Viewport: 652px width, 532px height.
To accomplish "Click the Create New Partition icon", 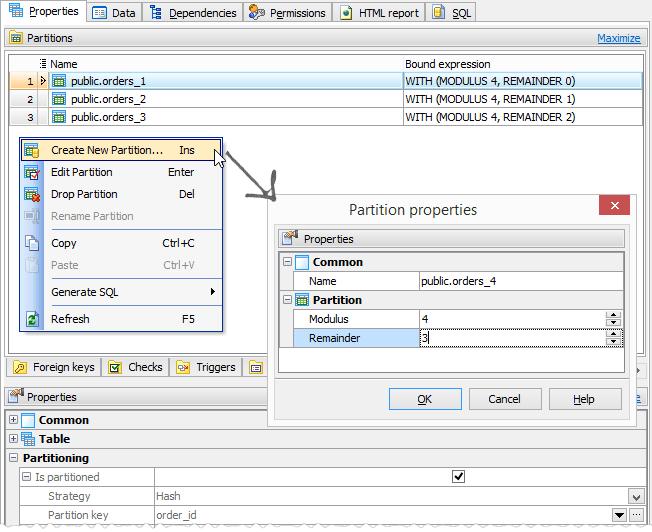I will pyautogui.click(x=32, y=150).
